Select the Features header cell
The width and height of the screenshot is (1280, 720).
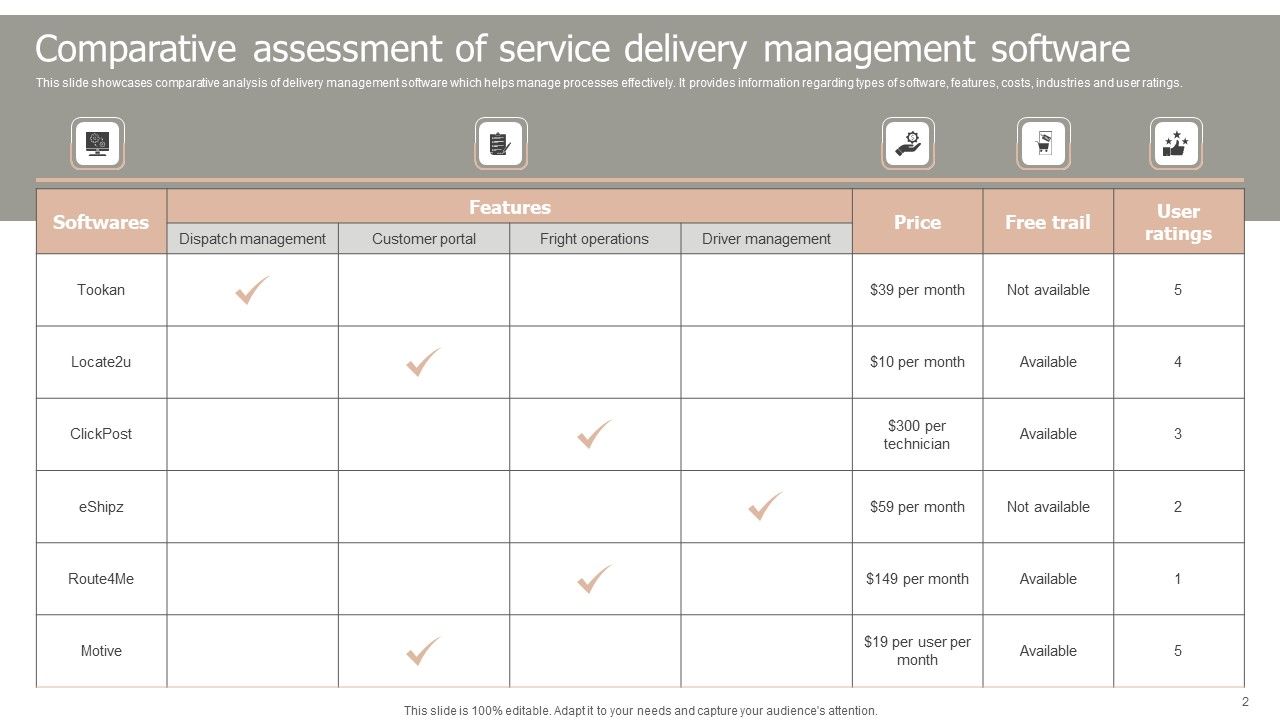[510, 207]
